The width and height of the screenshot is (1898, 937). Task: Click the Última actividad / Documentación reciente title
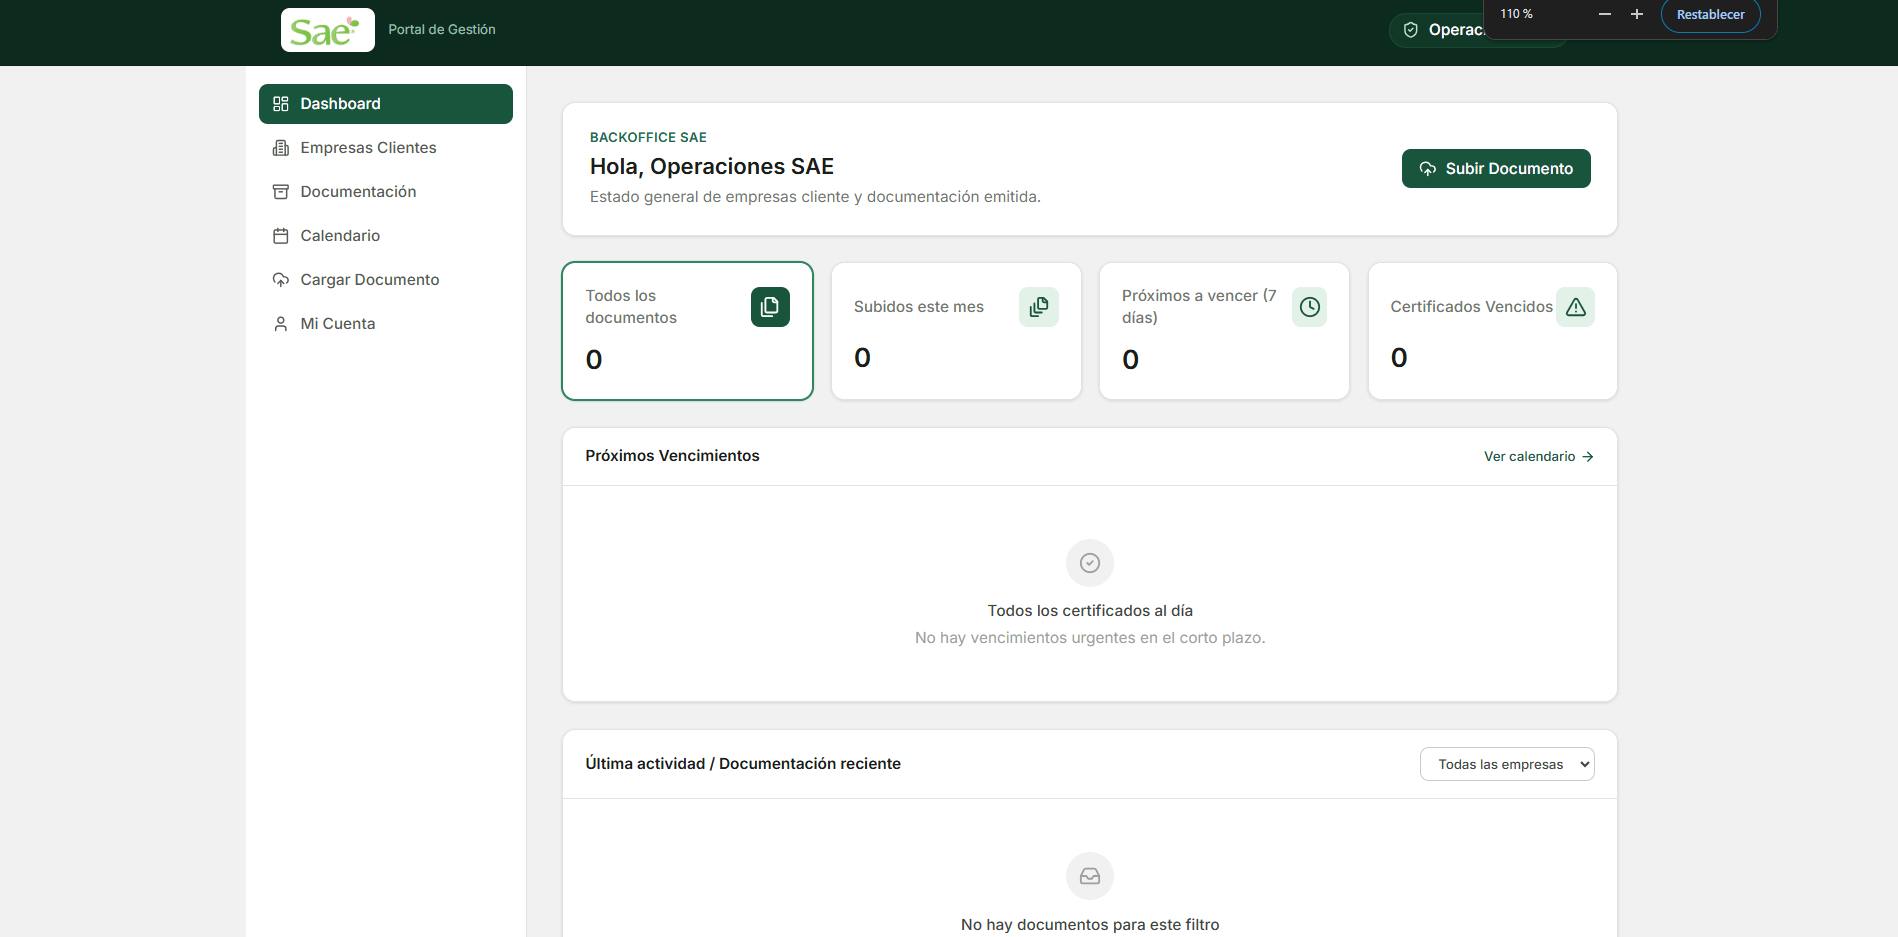tap(743, 764)
